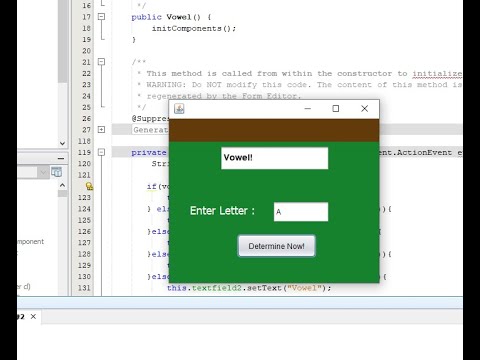Image resolution: width=480 pixels, height=360 pixels.
Task: Click the '@Suppre' annotation on line 26
Action: pos(150,119)
